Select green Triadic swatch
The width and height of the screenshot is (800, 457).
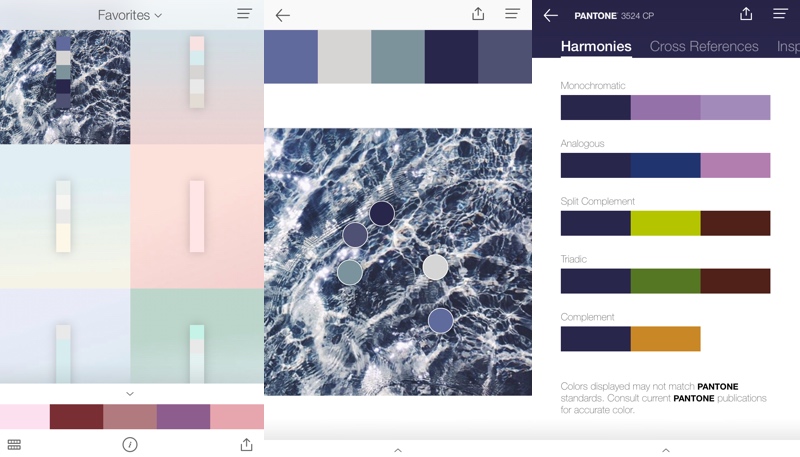click(665, 281)
